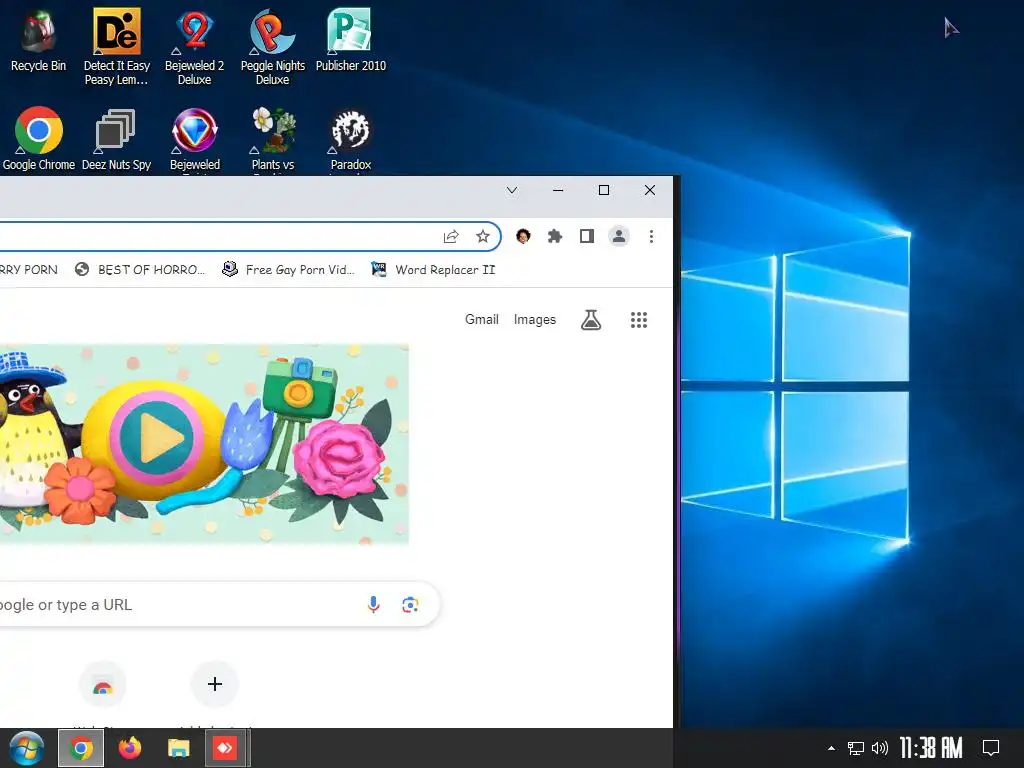
Task: Open Chrome's three-dot customize menu
Action: point(651,236)
